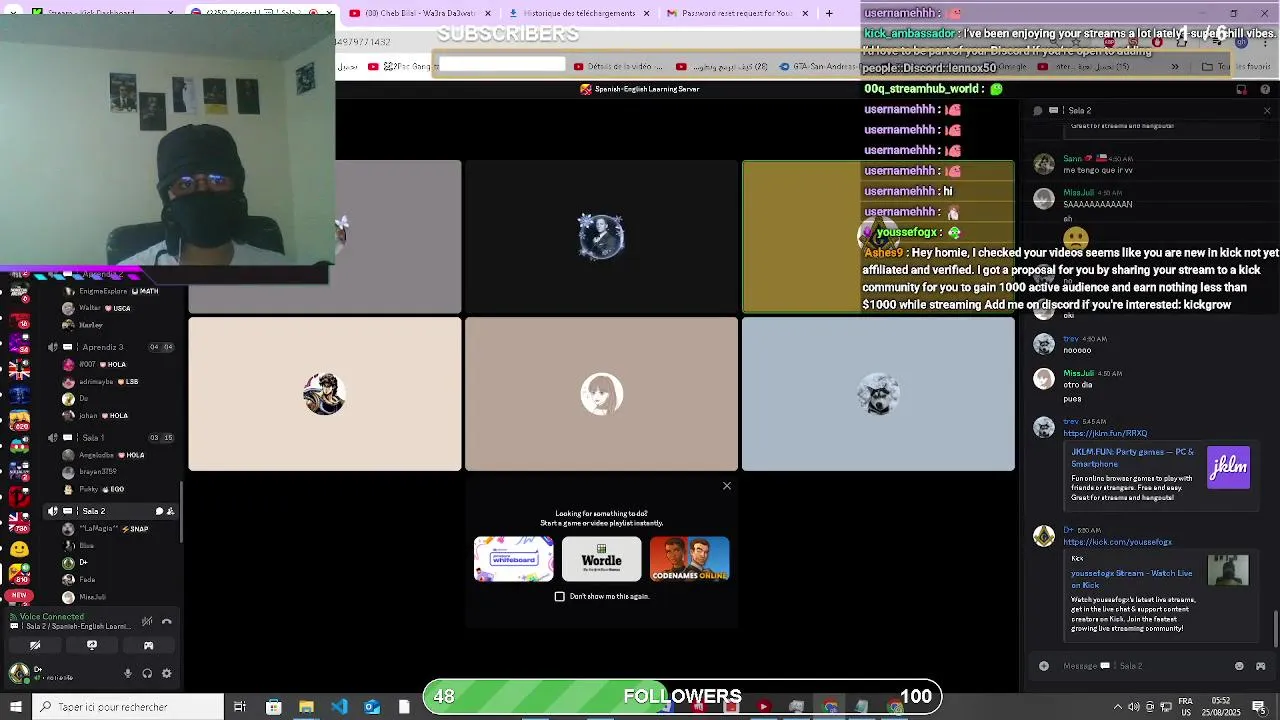Viewport: 1280px width, 720px height.
Task: Open the apps button in chat input
Action: coord(1260,666)
